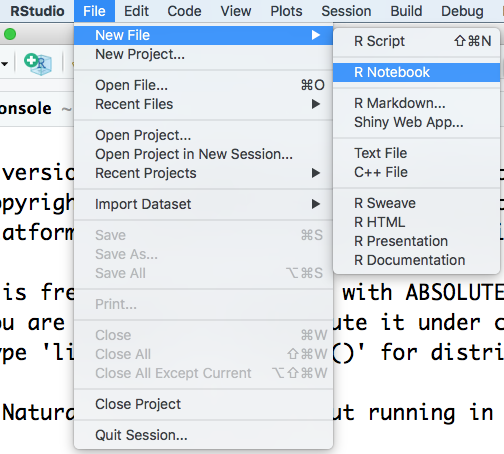Open the Edit menu in menu bar
The width and height of the screenshot is (504, 454).
tap(136, 11)
